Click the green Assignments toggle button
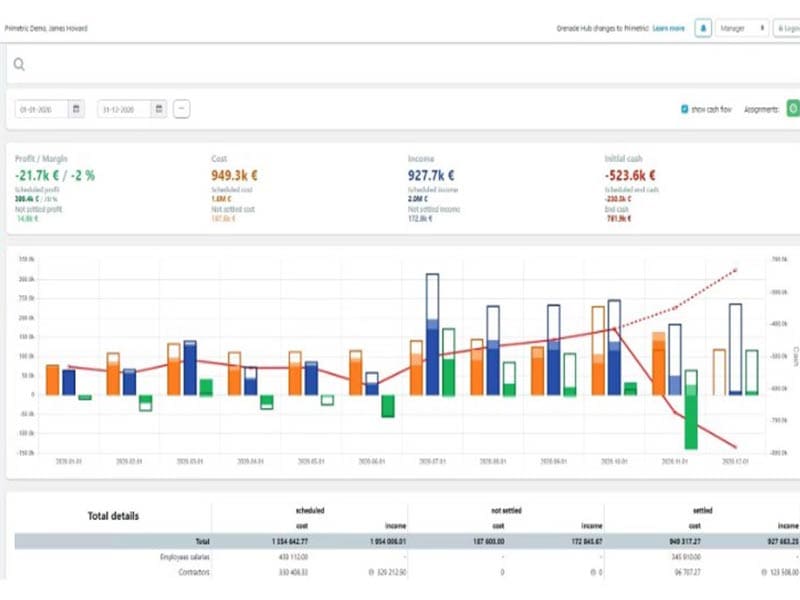The image size is (800, 600). pyautogui.click(x=793, y=109)
